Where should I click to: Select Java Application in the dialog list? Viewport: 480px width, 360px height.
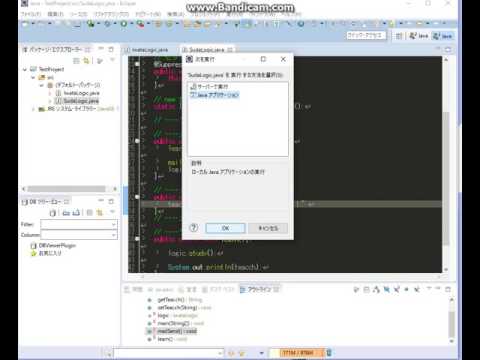[x=214, y=95]
